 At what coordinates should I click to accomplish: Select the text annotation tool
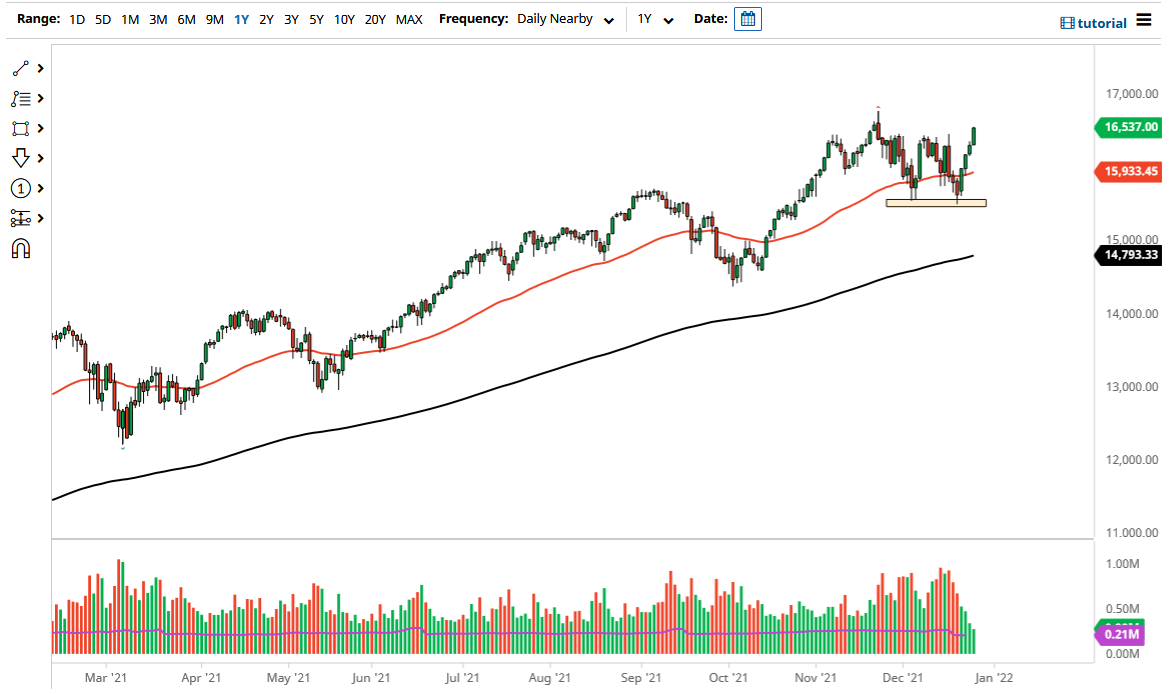pyautogui.click(x=18, y=98)
